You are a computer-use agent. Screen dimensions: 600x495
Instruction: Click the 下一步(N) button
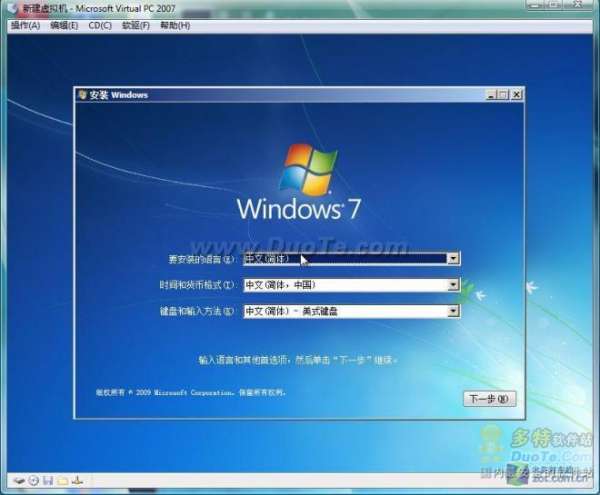coord(489,399)
